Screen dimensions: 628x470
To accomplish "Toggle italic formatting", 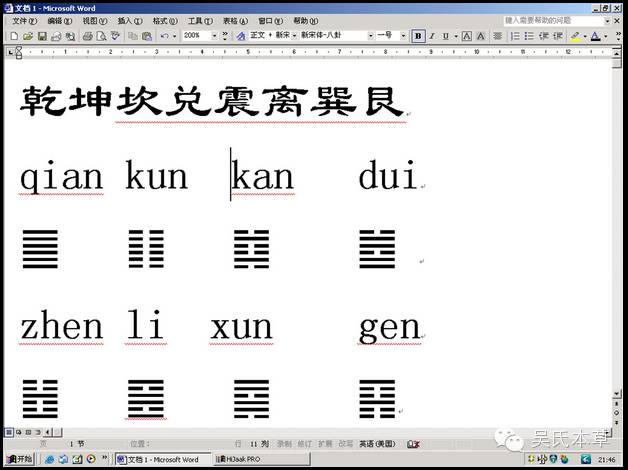I will tap(432, 36).
